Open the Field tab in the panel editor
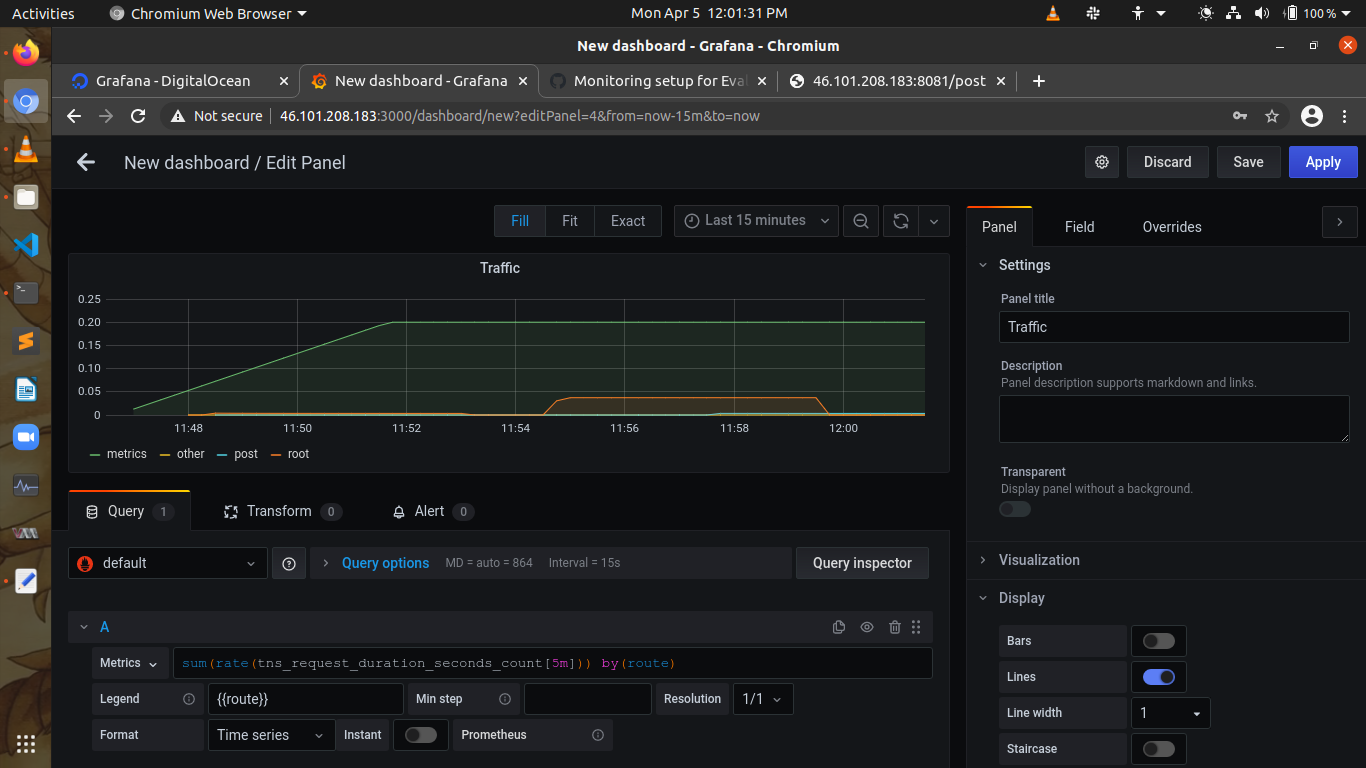Viewport: 1366px width, 768px height. pos(1079,227)
